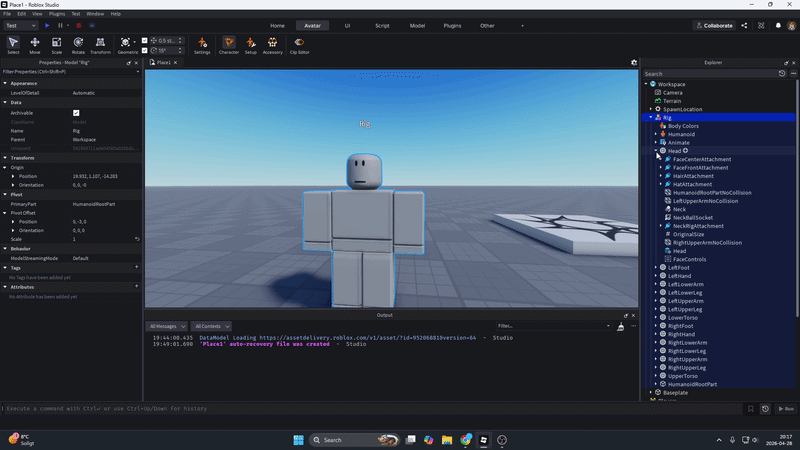Start the Play test
This screenshot has width=800, height=450.
pyautogui.click(x=47, y=26)
